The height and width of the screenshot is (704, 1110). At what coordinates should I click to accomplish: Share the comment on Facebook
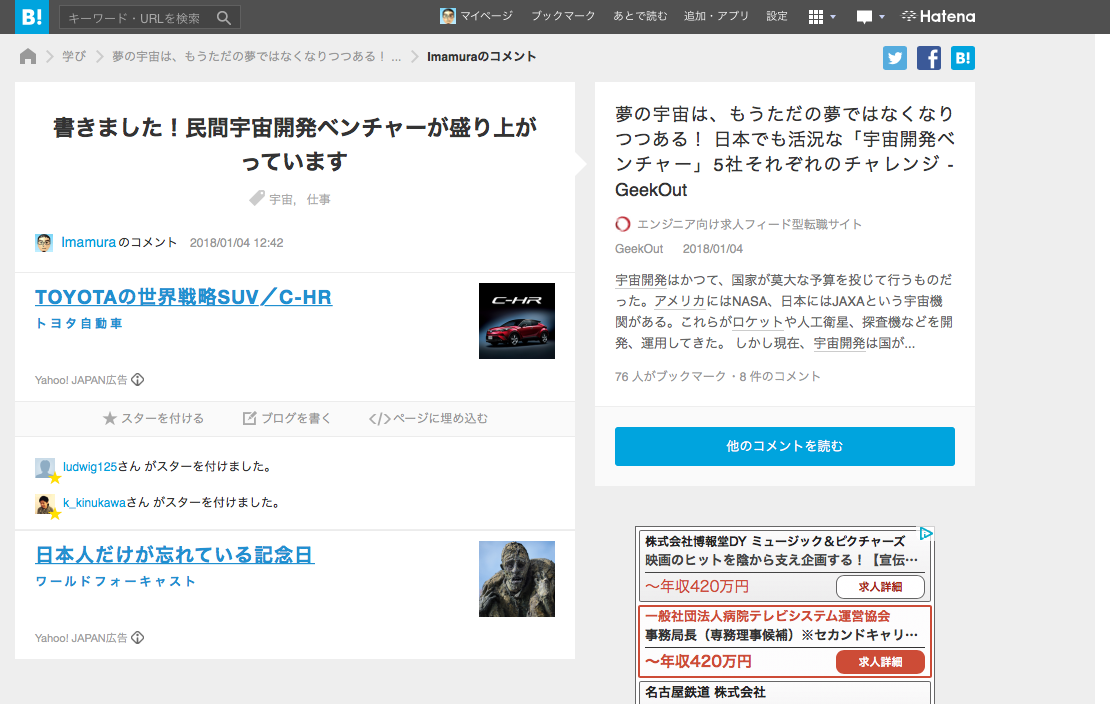coord(929,58)
